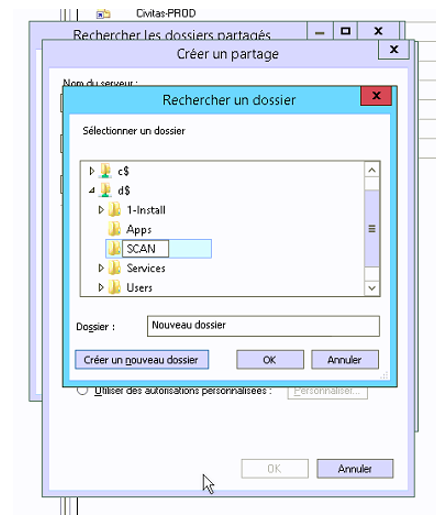Click the Civitas-PROD shortcut icon
436x525 pixels.
click(x=103, y=14)
